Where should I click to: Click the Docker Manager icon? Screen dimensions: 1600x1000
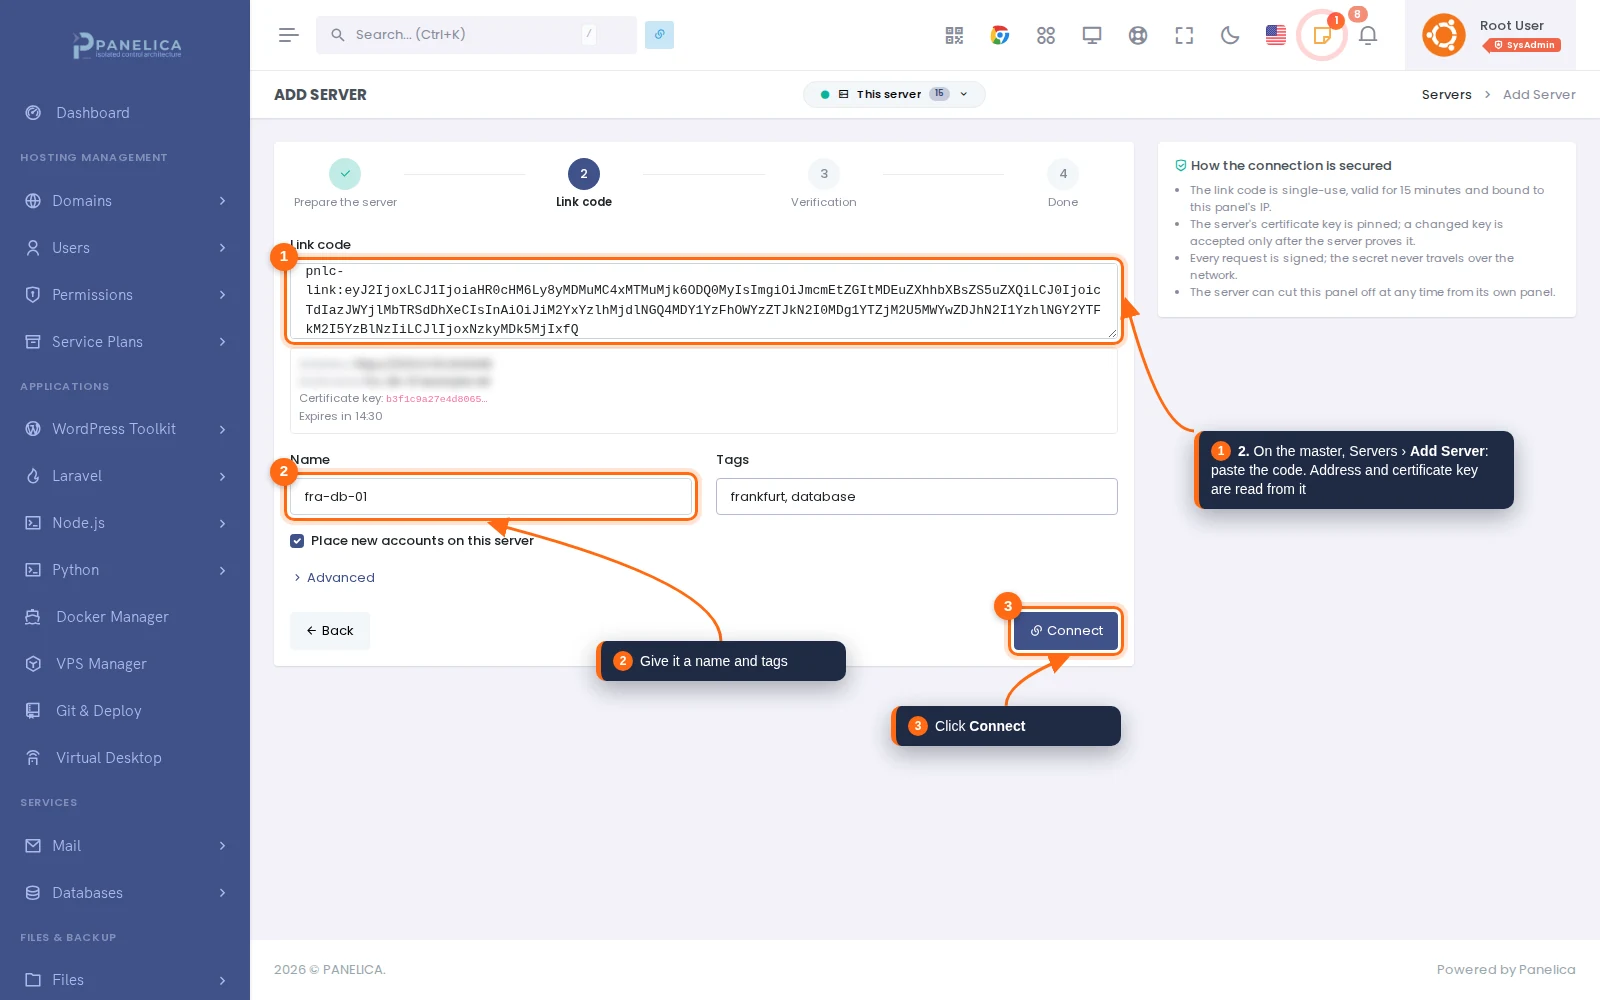pyautogui.click(x=33, y=617)
